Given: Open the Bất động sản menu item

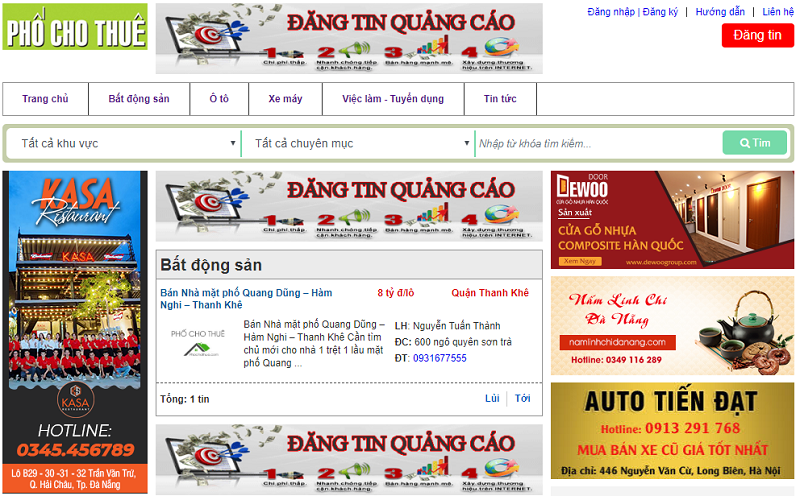Looking at the screenshot, I should tap(139, 99).
